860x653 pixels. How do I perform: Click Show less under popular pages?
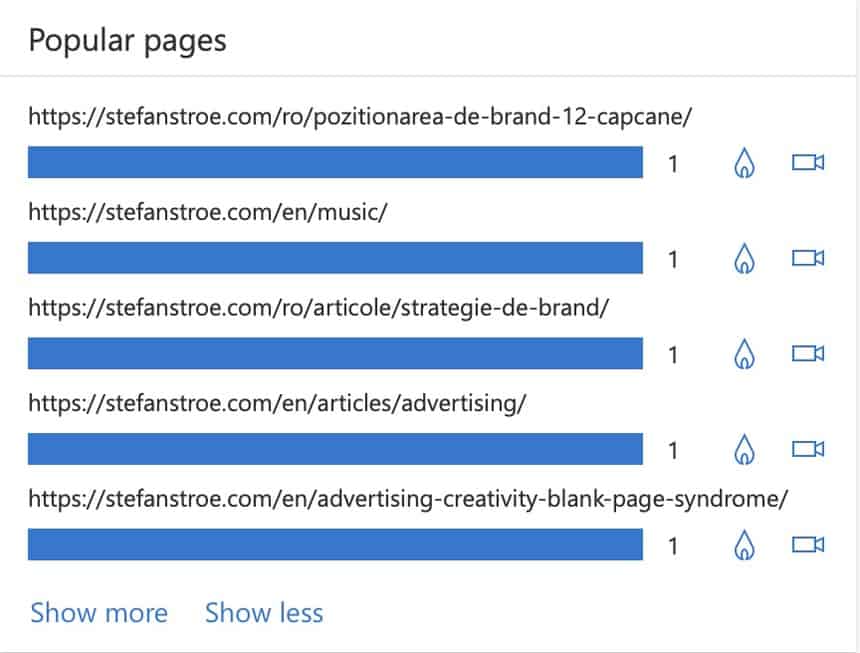point(264,613)
